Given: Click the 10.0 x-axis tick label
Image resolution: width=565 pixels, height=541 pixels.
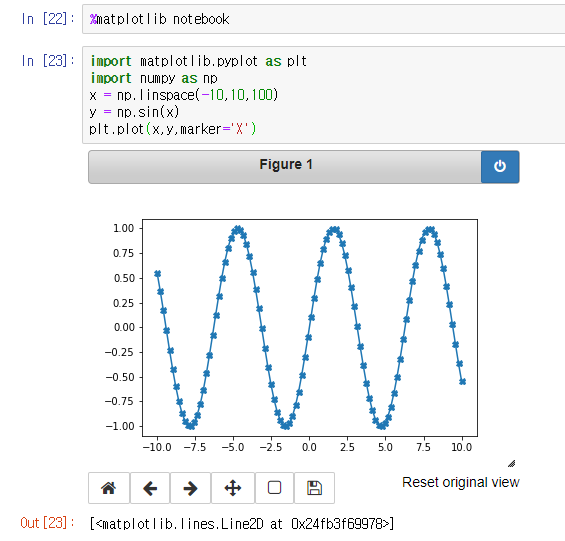Looking at the screenshot, I should point(462,447).
